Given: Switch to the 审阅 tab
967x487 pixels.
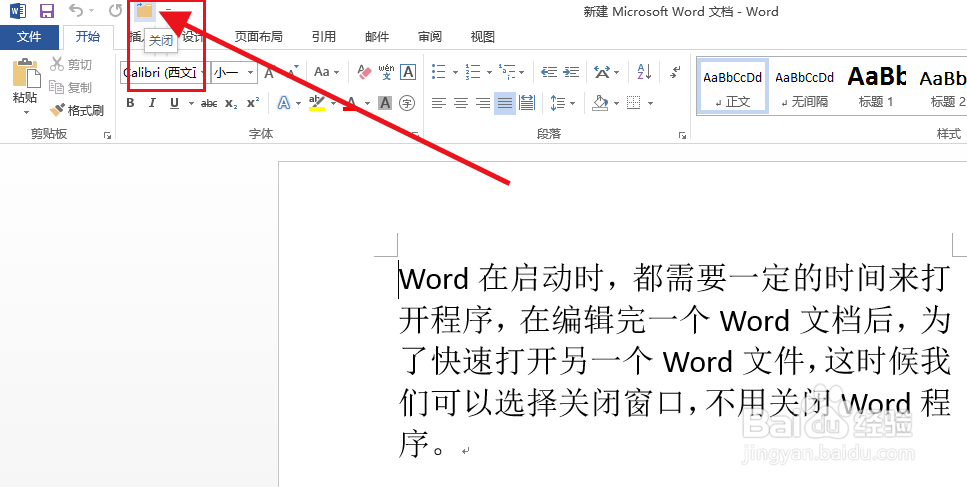Looking at the screenshot, I should 430,37.
